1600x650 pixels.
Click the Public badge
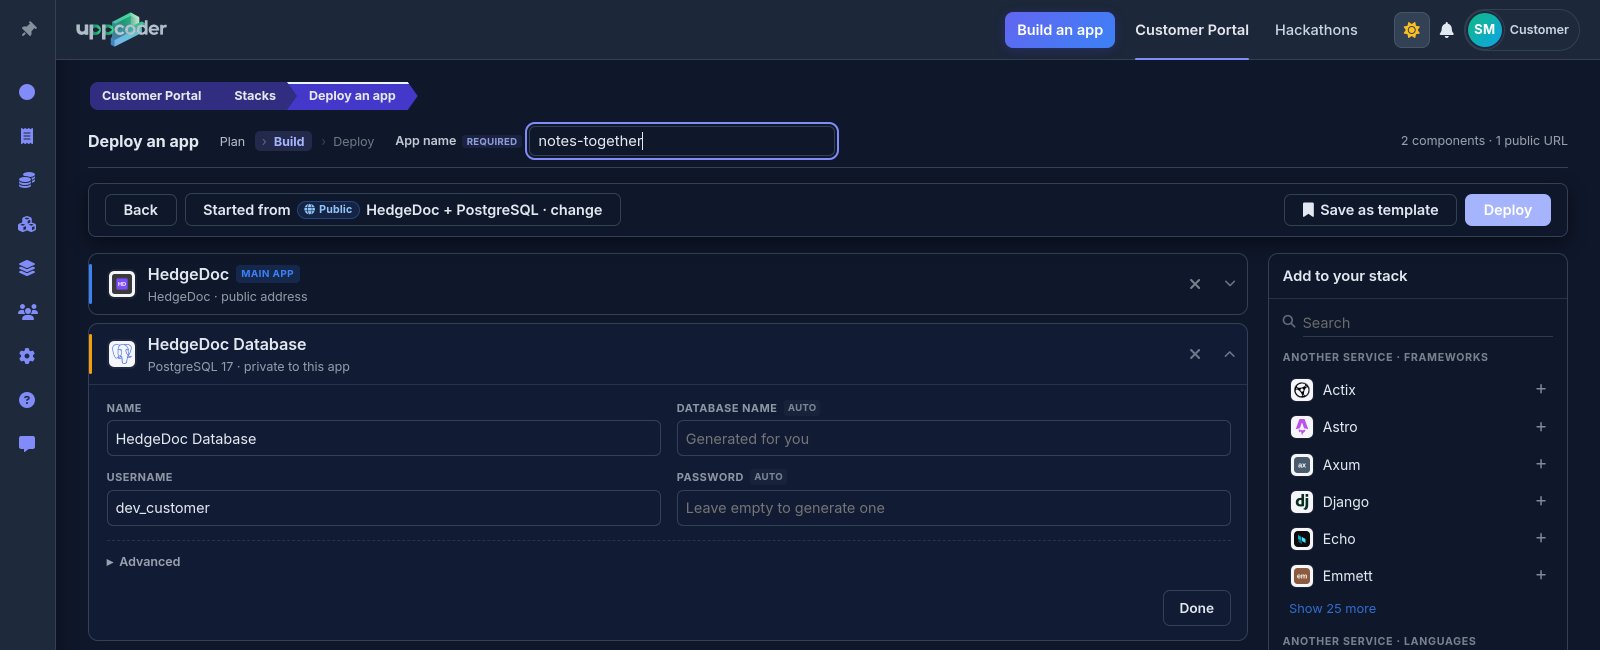coord(328,210)
